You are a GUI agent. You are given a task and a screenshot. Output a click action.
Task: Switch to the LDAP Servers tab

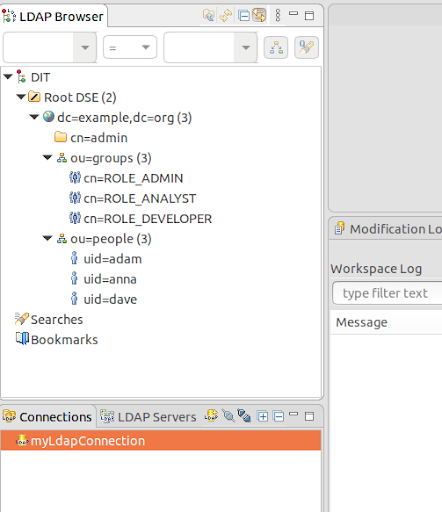[x=148, y=417]
